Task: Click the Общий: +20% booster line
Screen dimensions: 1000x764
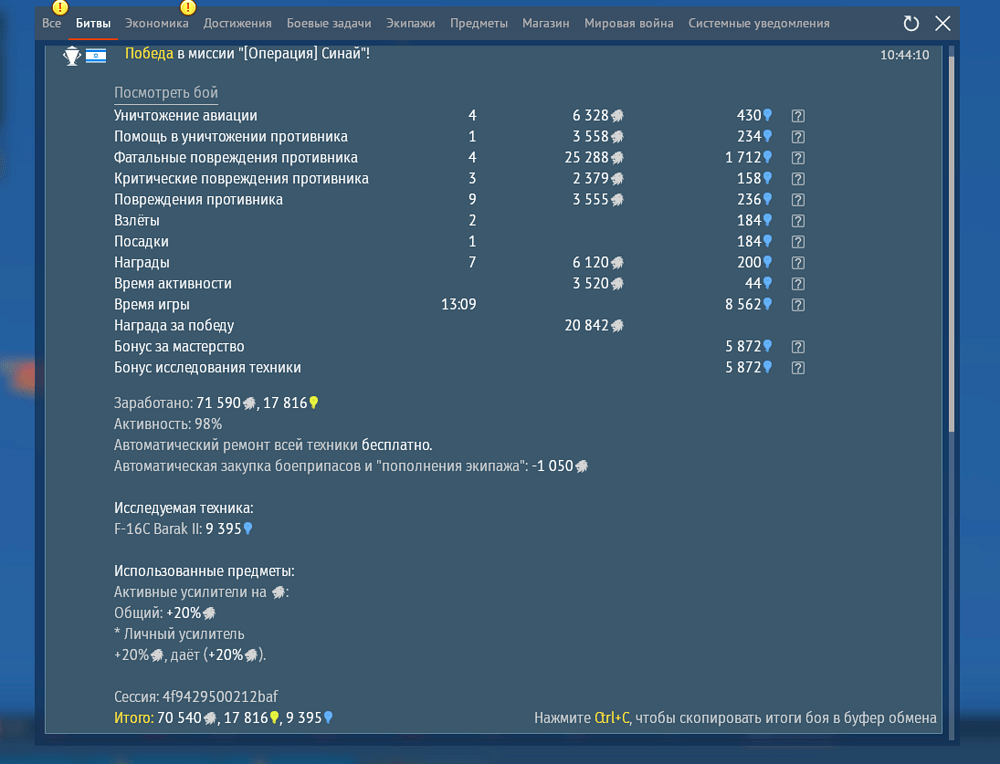Action: (165, 613)
